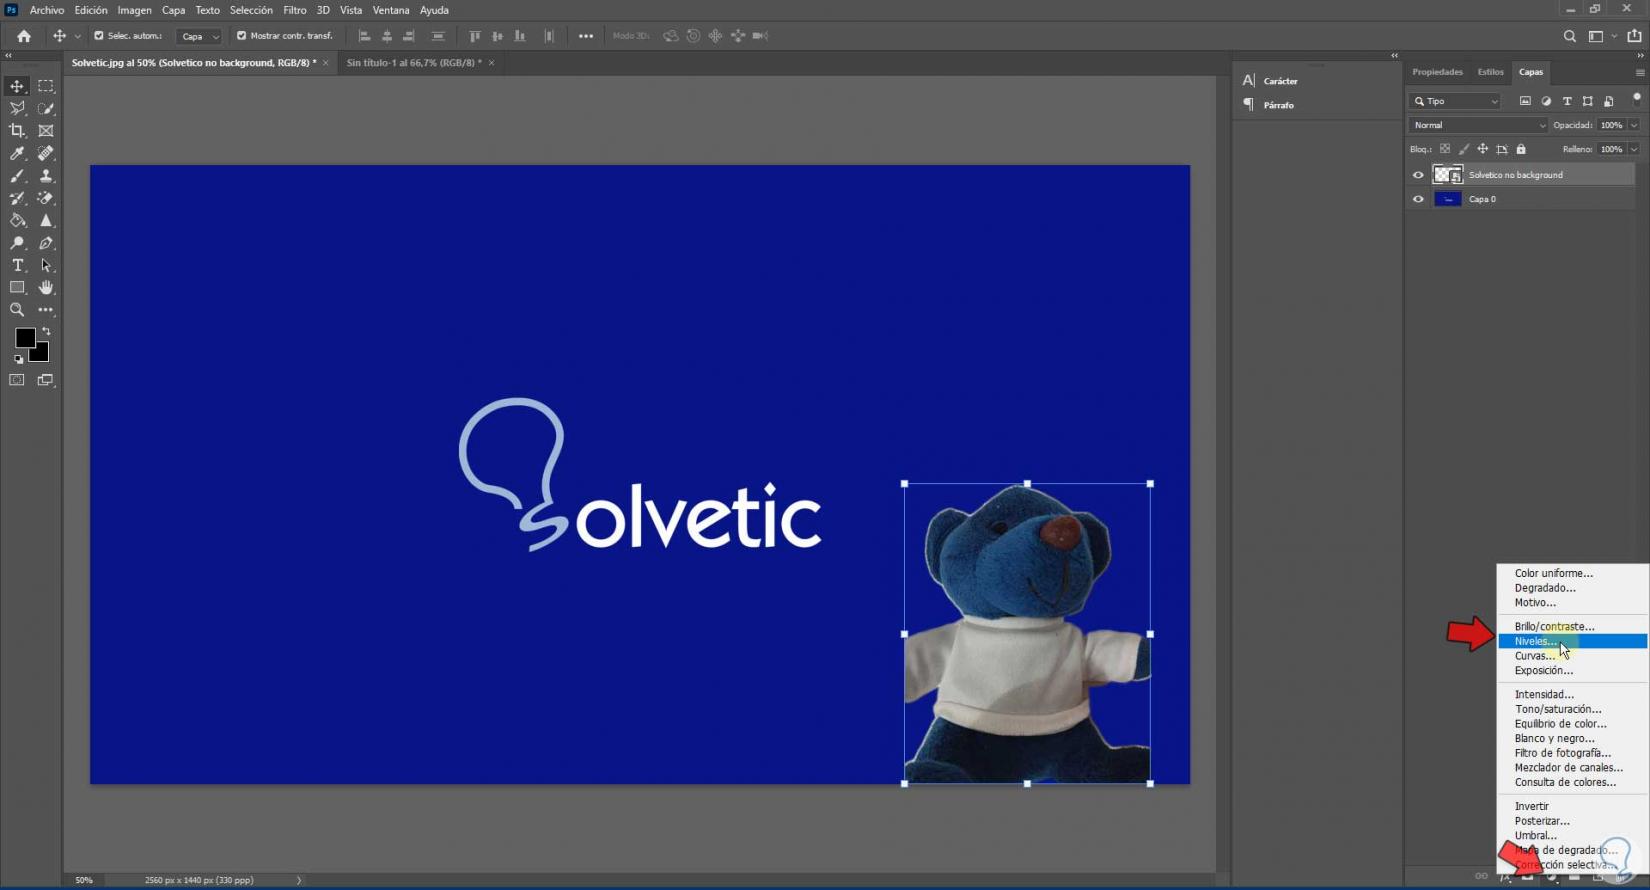Go to the Home screen
1650x890 pixels.
(24, 36)
